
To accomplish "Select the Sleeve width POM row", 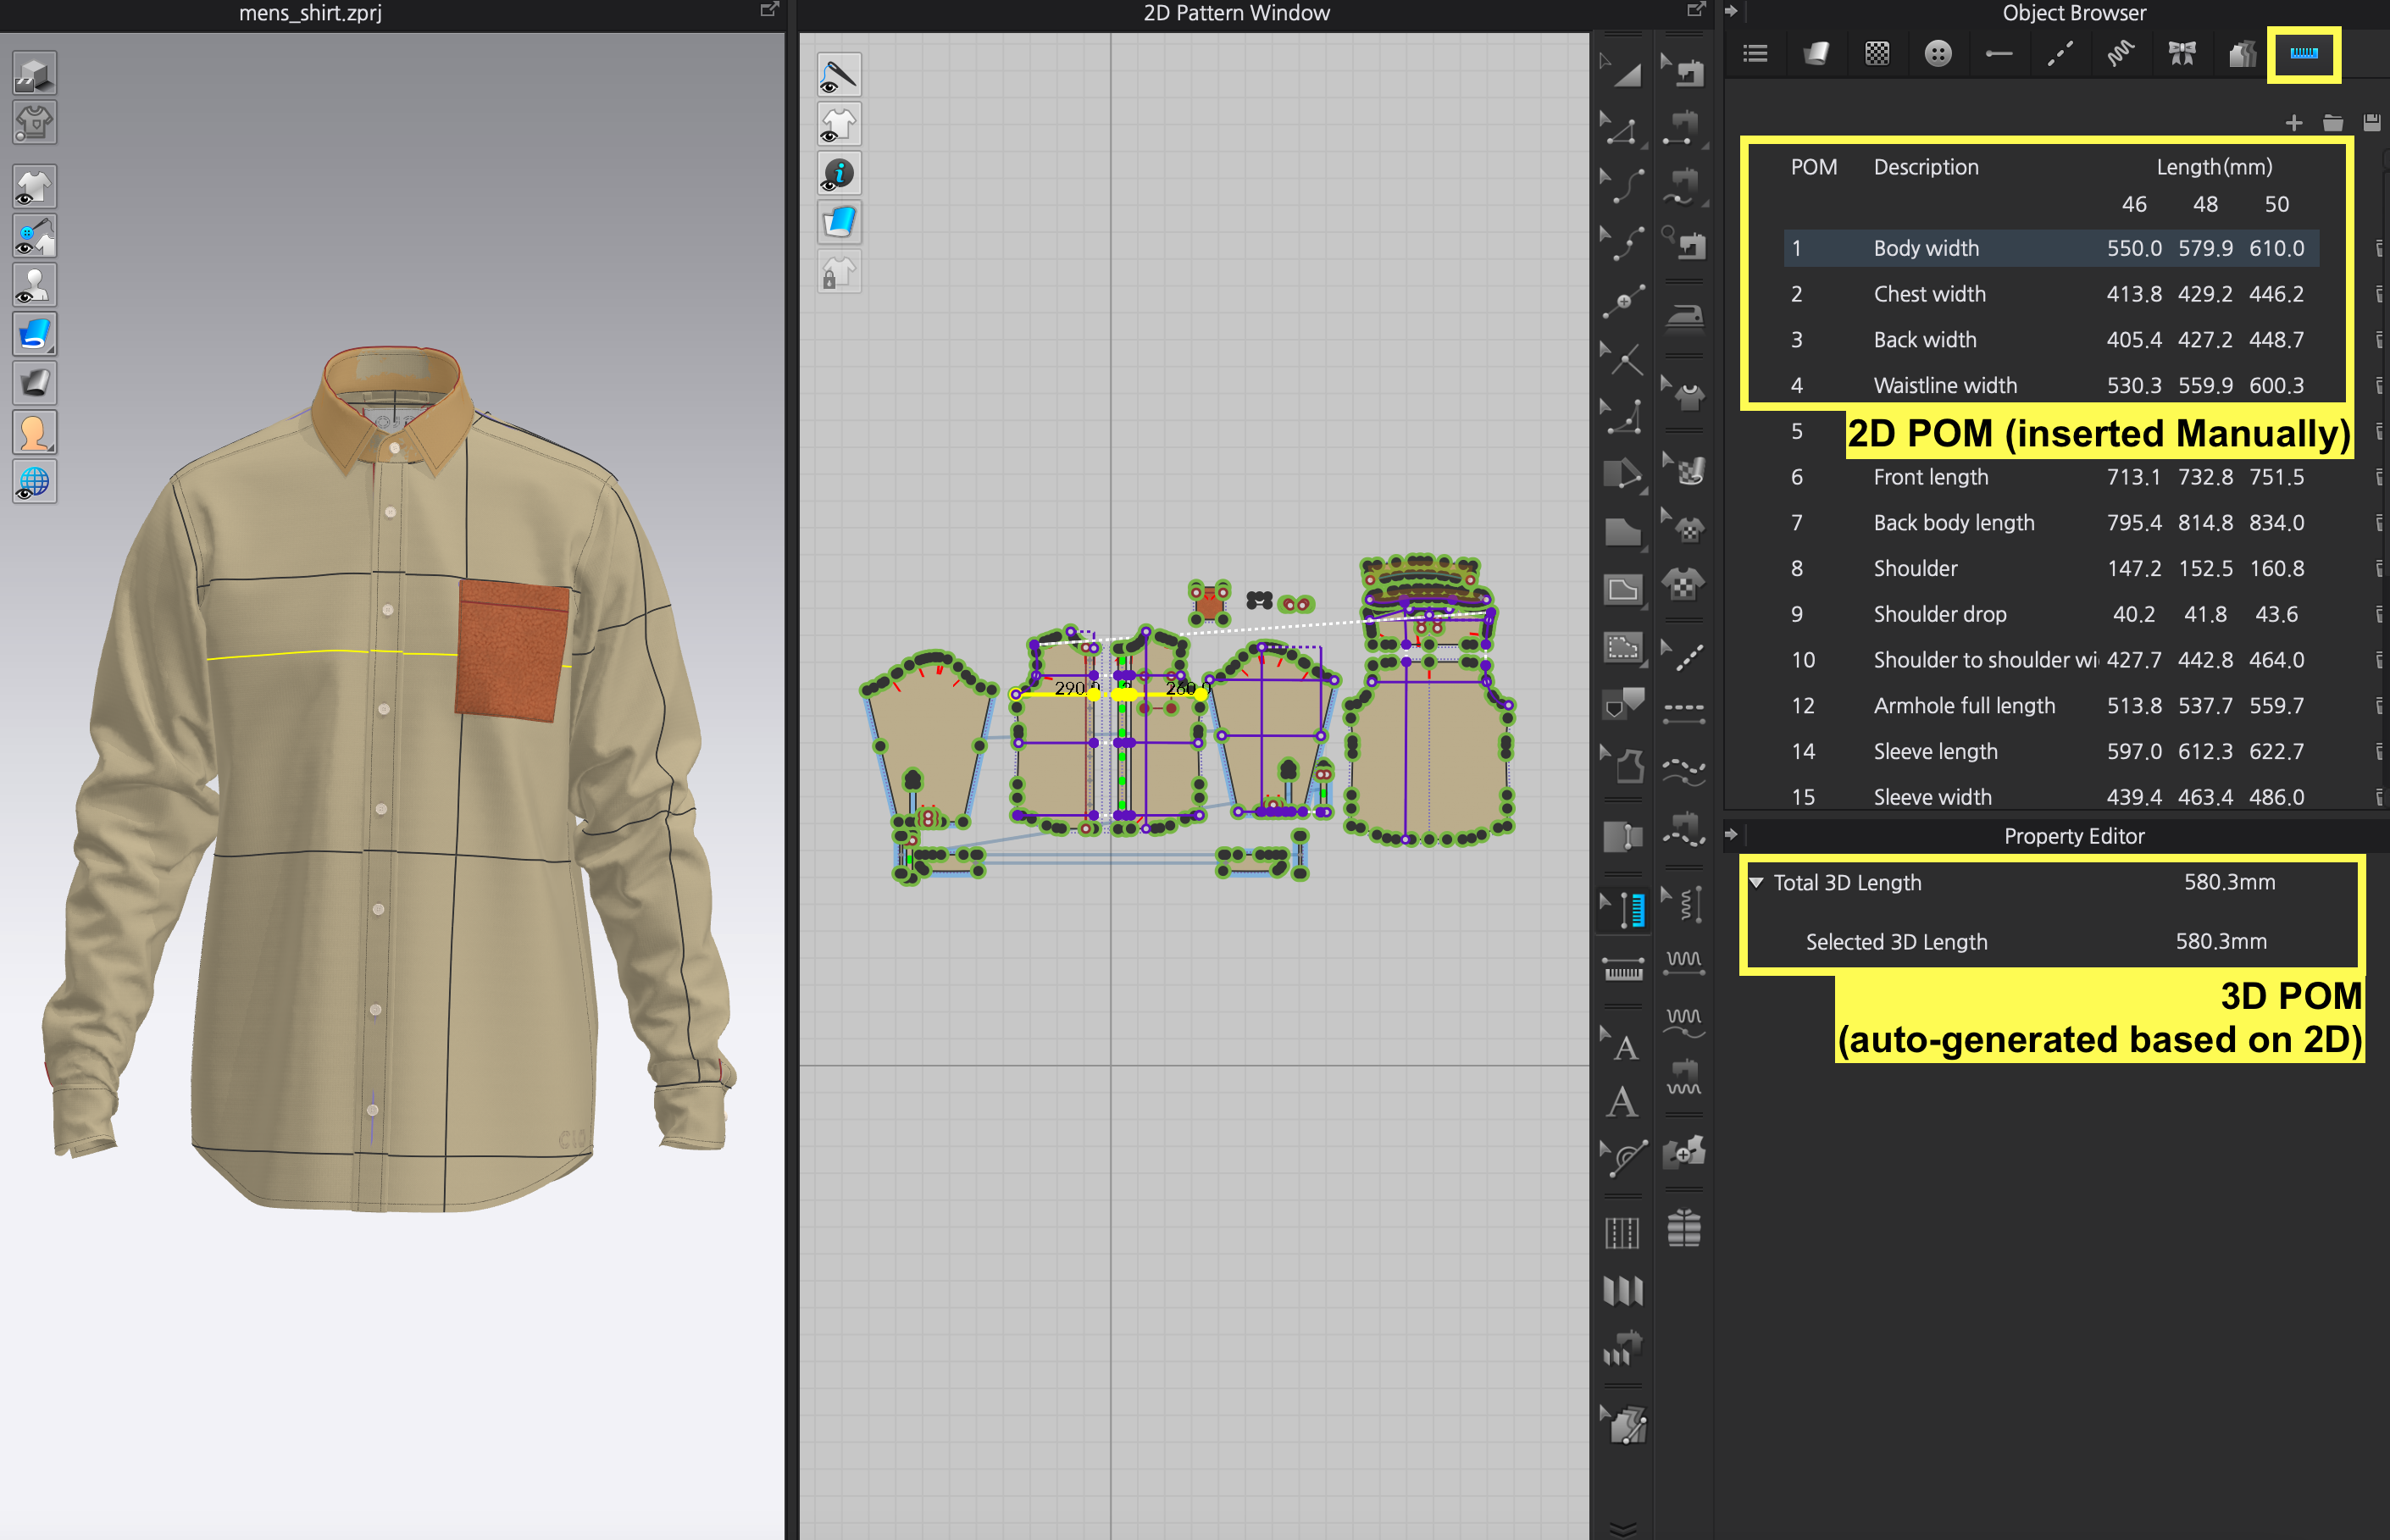I will [2050, 797].
